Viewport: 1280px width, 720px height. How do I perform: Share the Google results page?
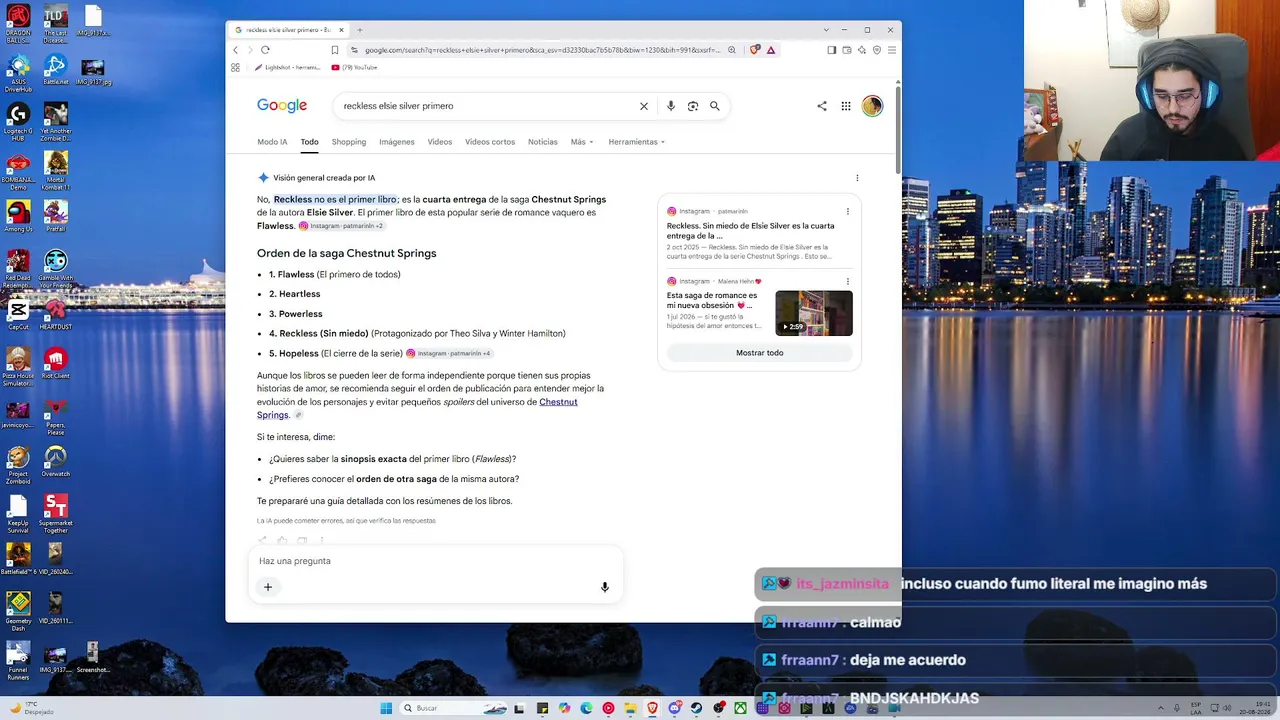click(x=822, y=106)
